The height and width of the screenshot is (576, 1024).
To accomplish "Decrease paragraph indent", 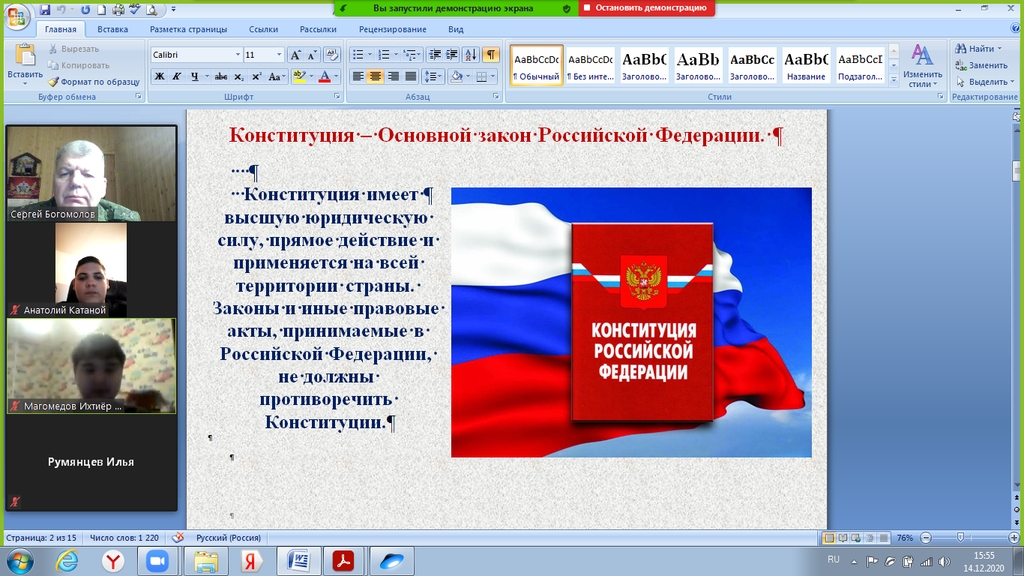I will [x=435, y=55].
